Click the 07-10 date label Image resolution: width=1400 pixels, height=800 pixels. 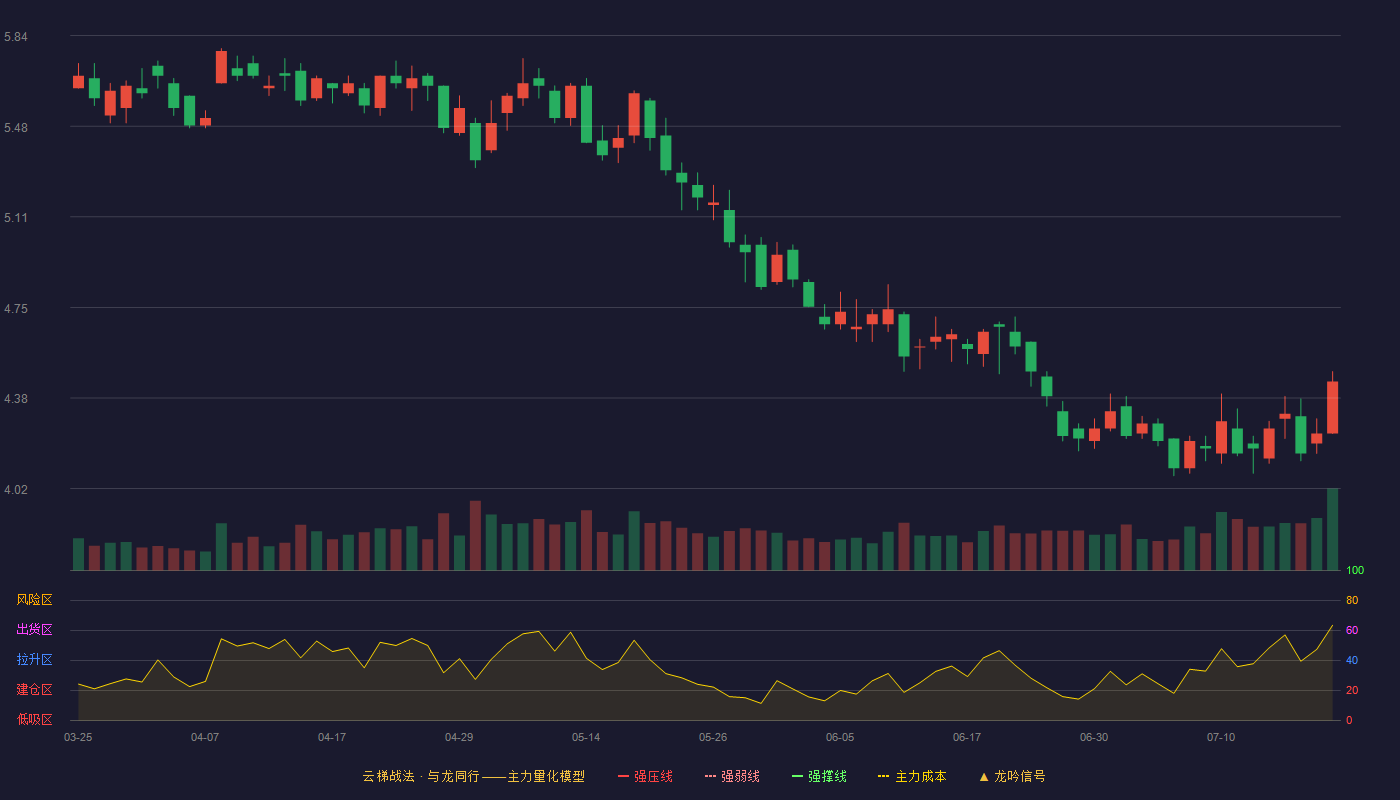tap(1221, 737)
